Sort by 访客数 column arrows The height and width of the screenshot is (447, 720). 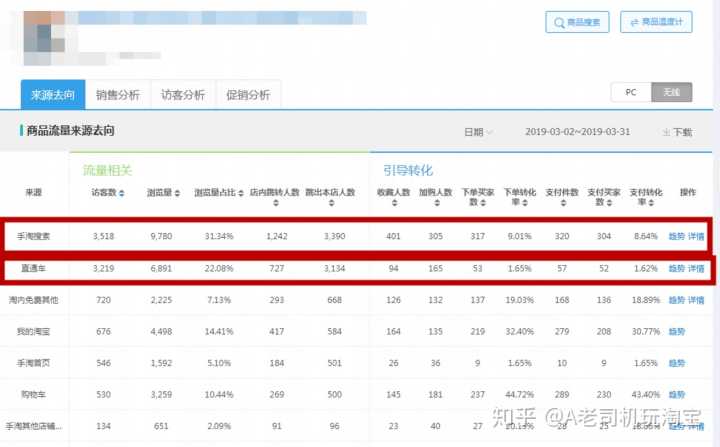(122, 193)
